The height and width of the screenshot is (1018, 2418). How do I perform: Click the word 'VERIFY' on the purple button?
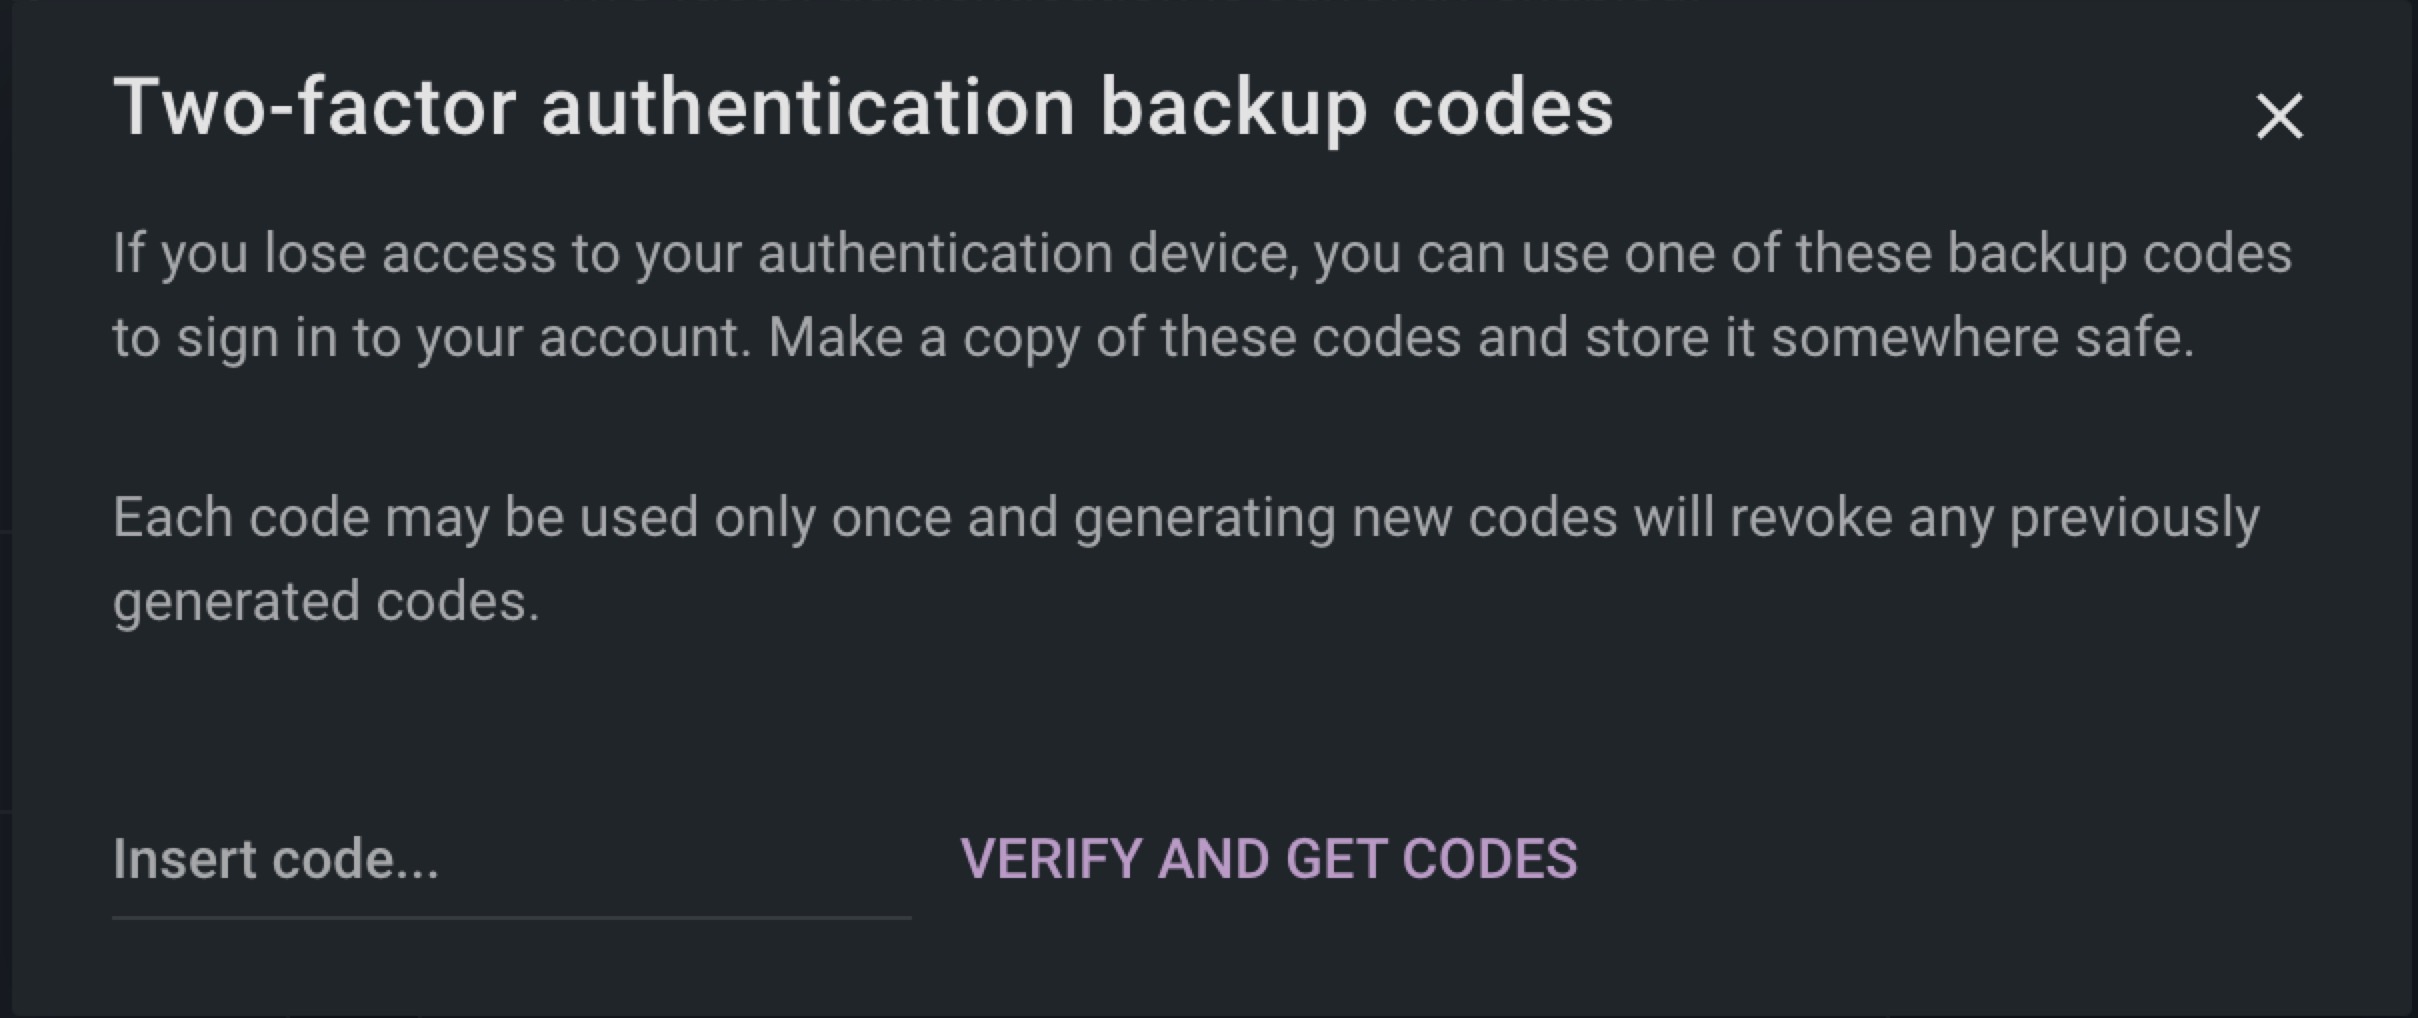pos(1050,859)
